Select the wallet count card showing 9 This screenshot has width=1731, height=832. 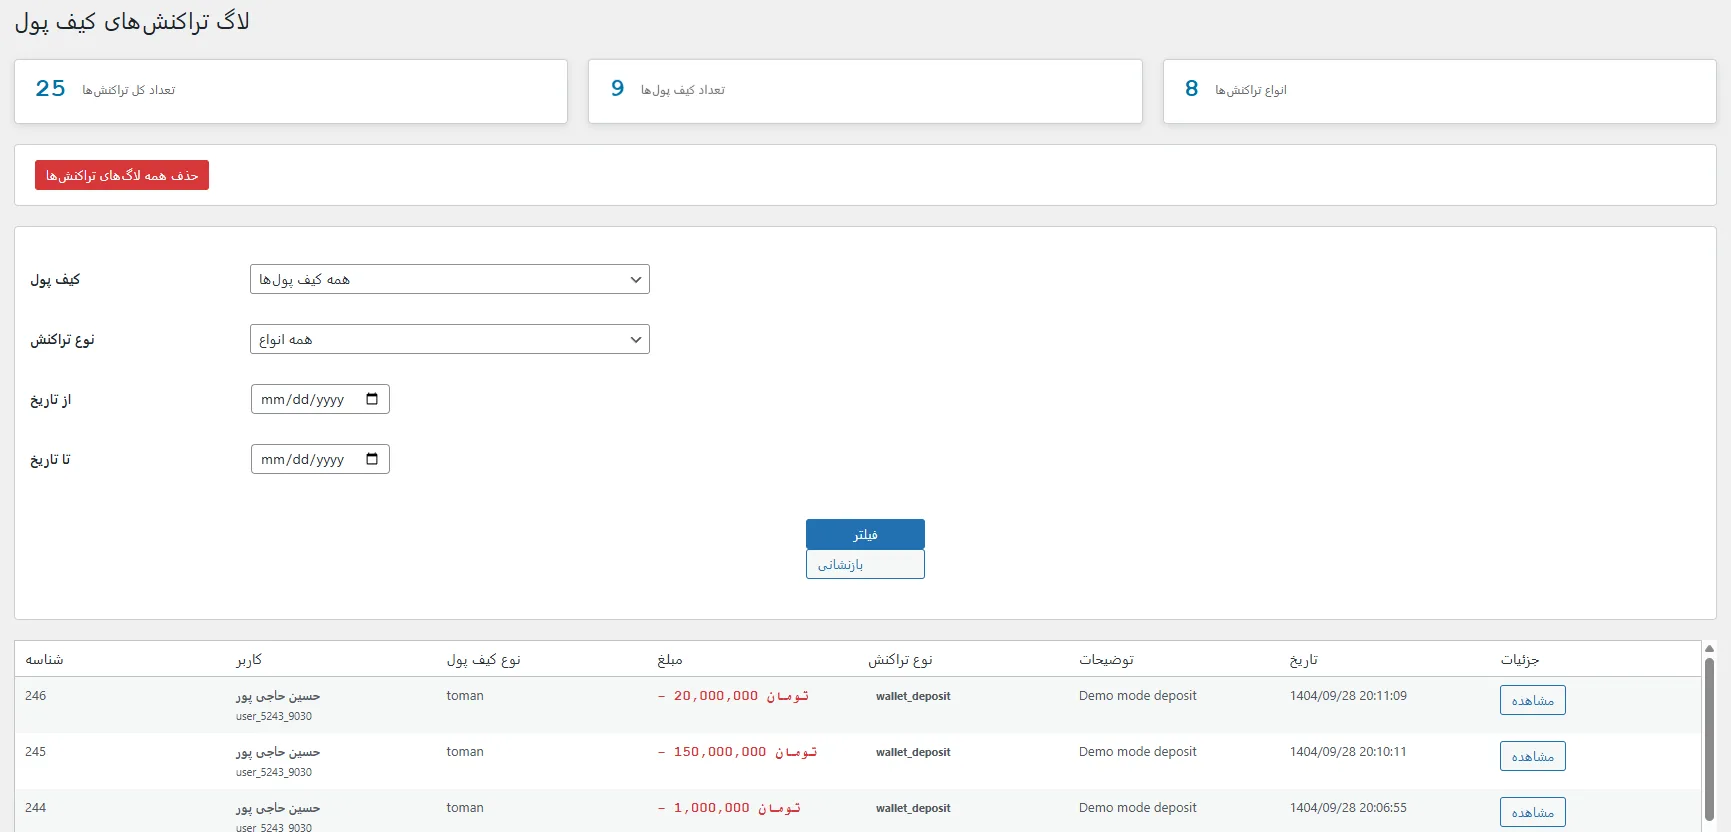[x=865, y=91]
